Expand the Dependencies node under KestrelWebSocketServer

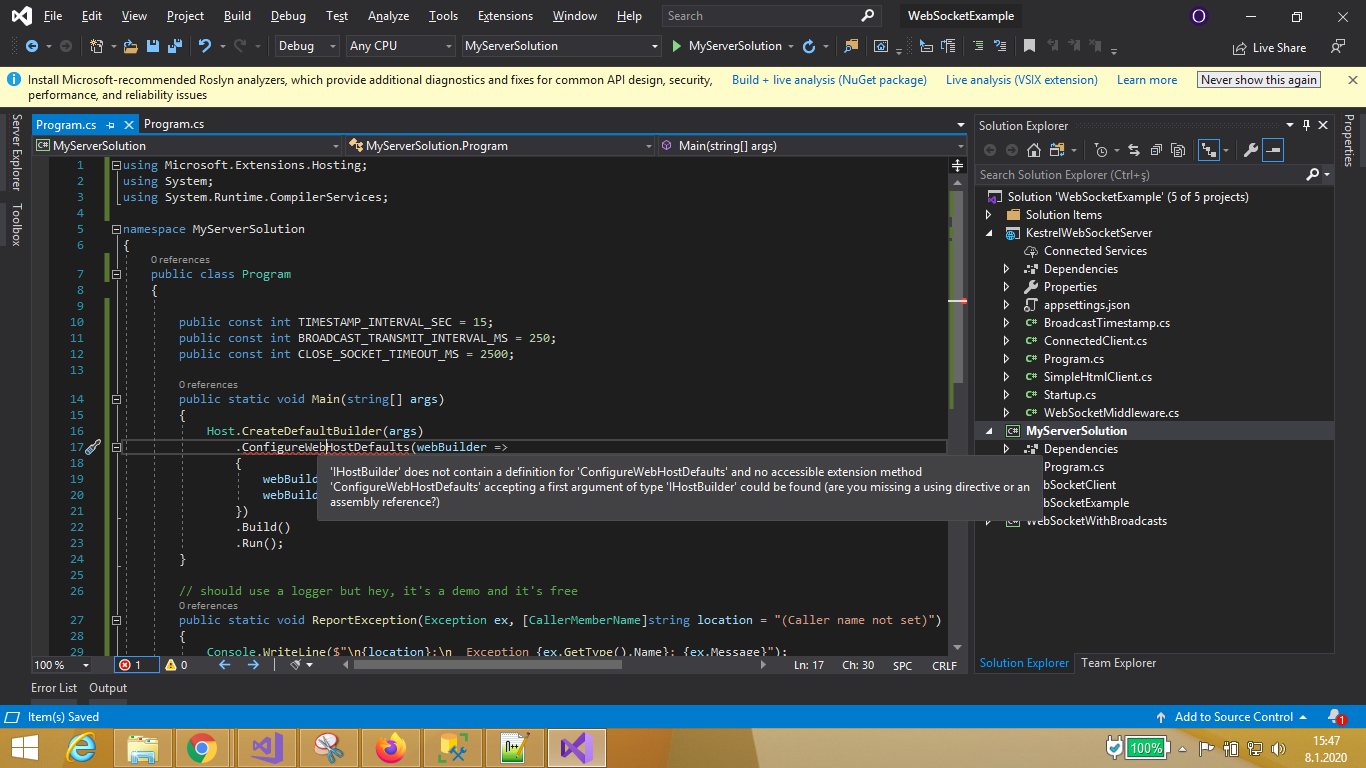coord(1006,268)
